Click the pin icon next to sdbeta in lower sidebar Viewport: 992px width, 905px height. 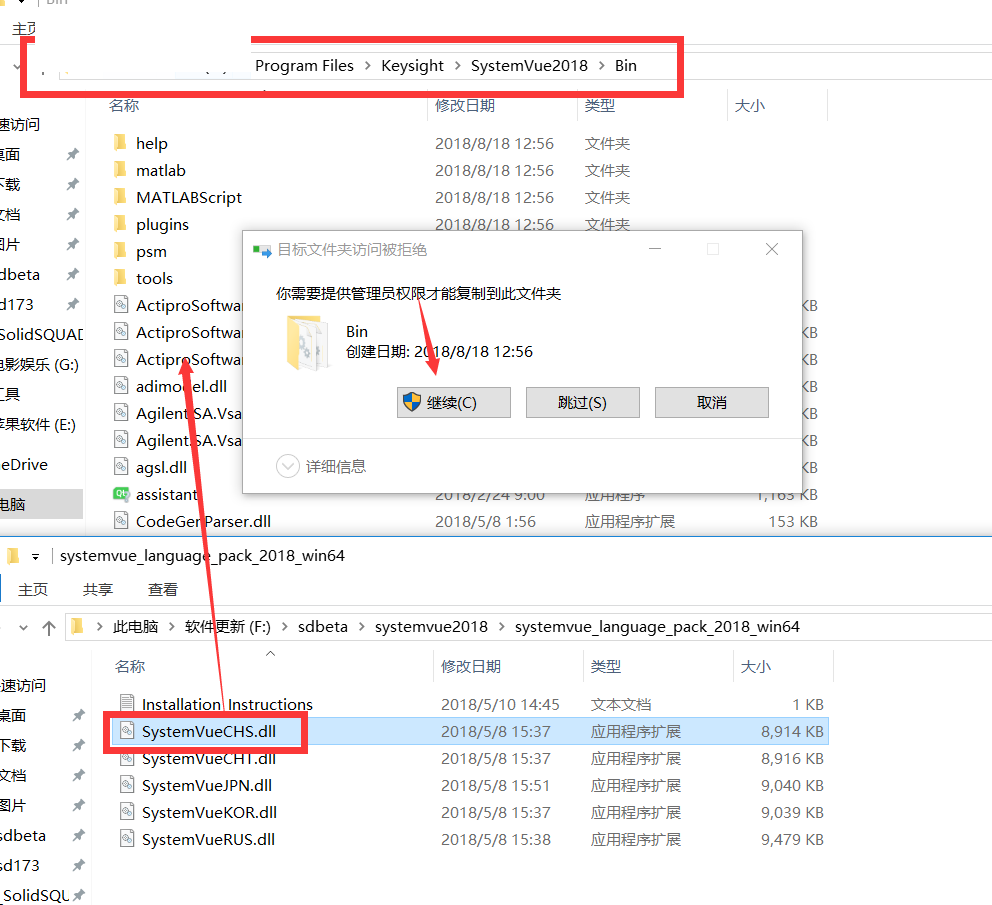point(78,835)
